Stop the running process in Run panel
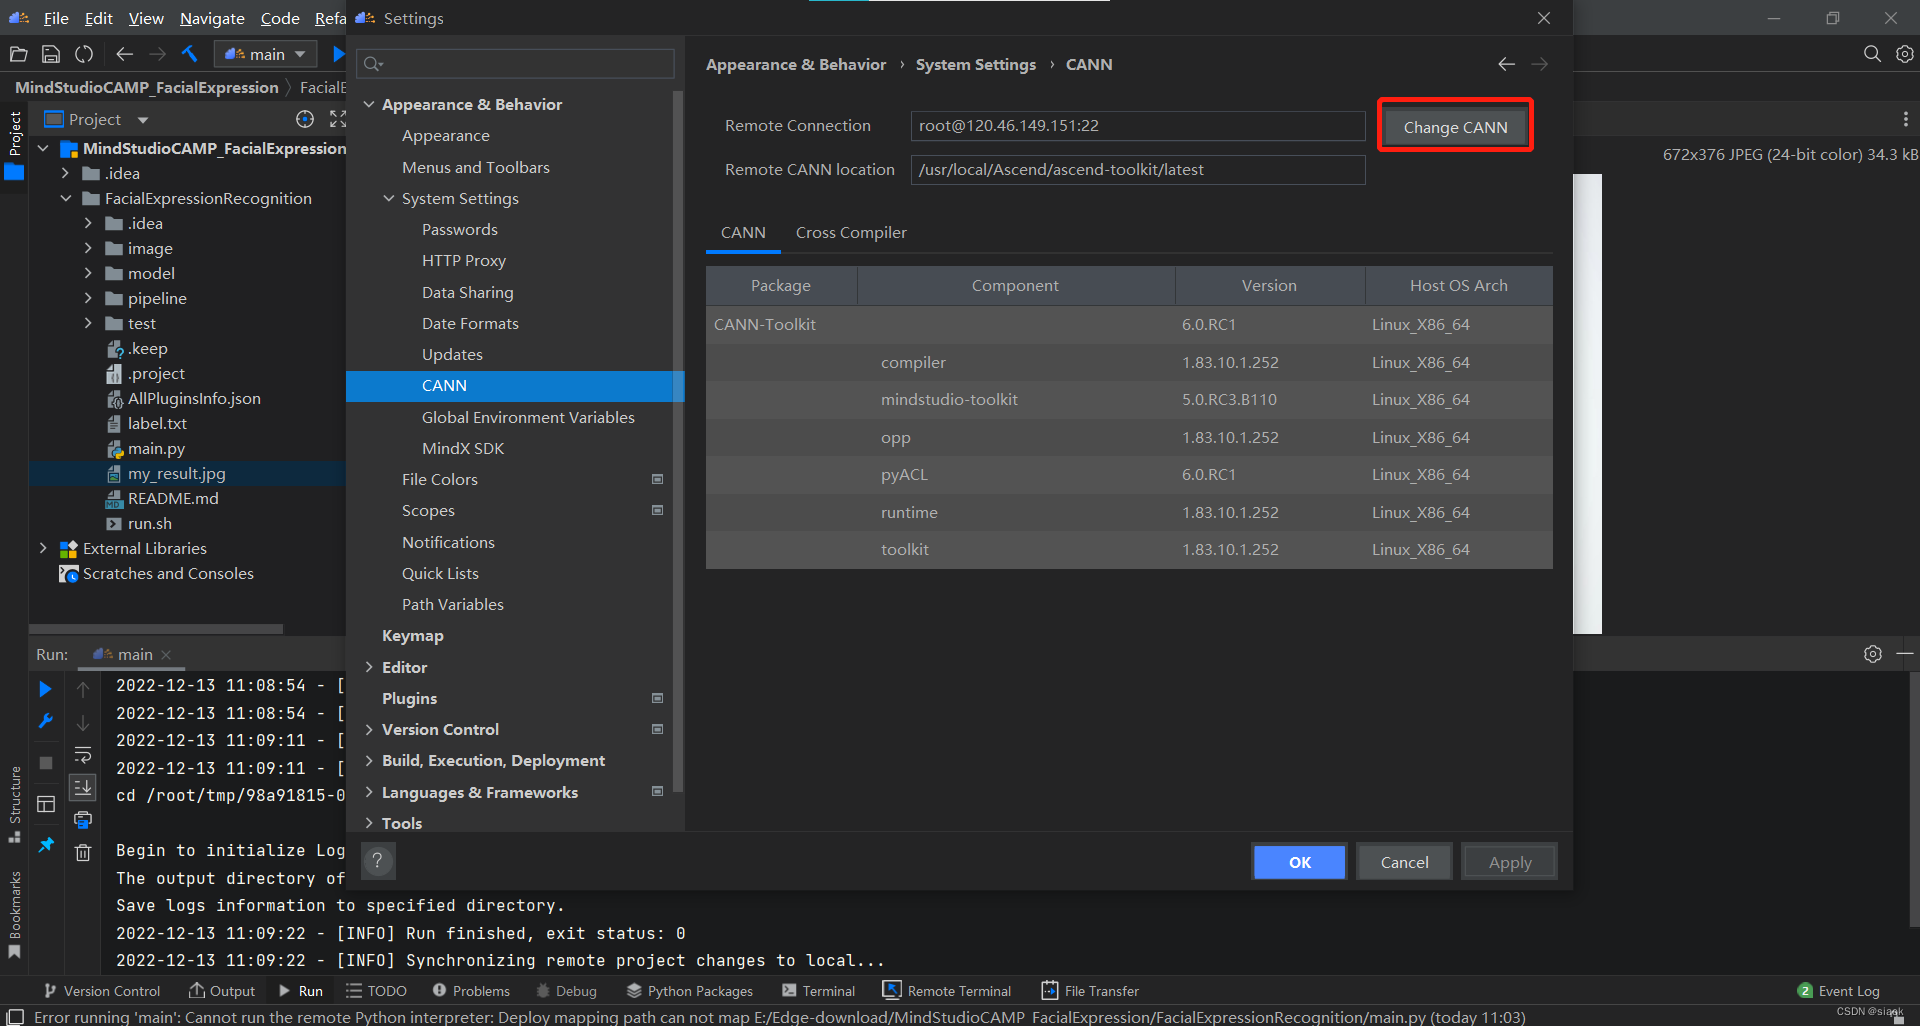 tap(45, 760)
